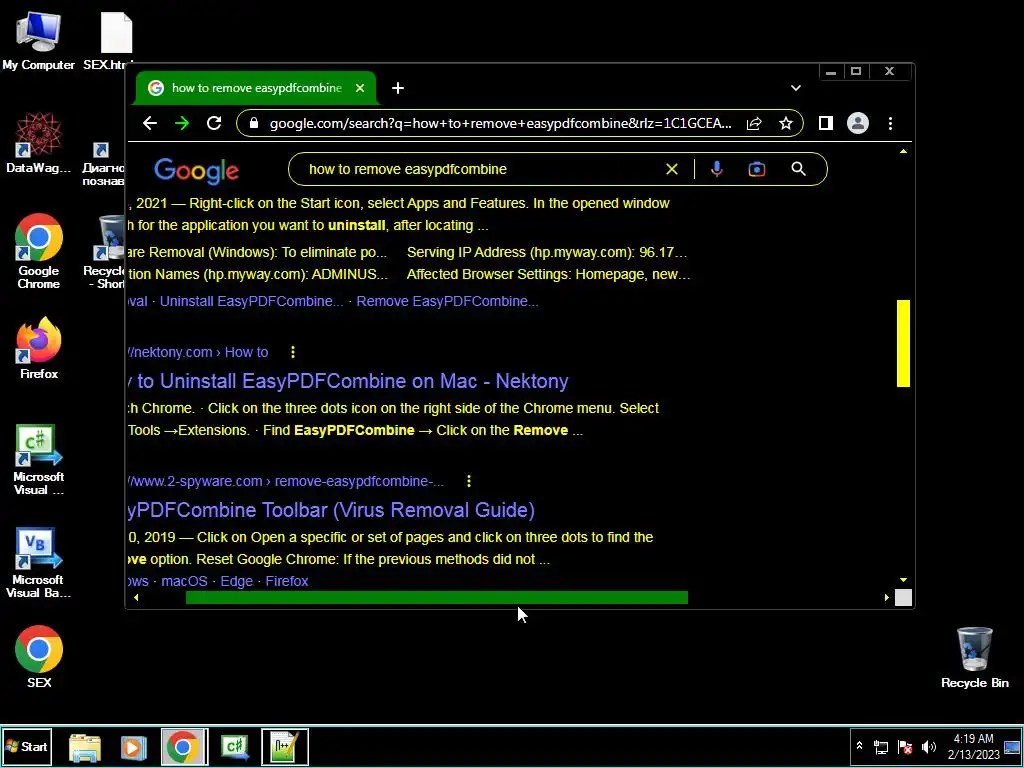The image size is (1024, 768).
Task: Clear the Google search box with X
Action: [671, 169]
